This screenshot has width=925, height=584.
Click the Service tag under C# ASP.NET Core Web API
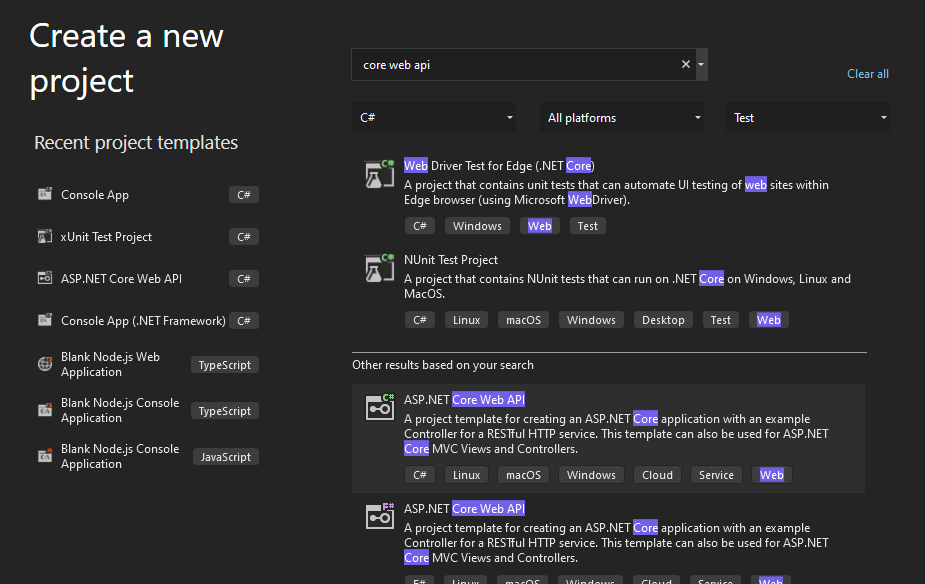point(716,475)
